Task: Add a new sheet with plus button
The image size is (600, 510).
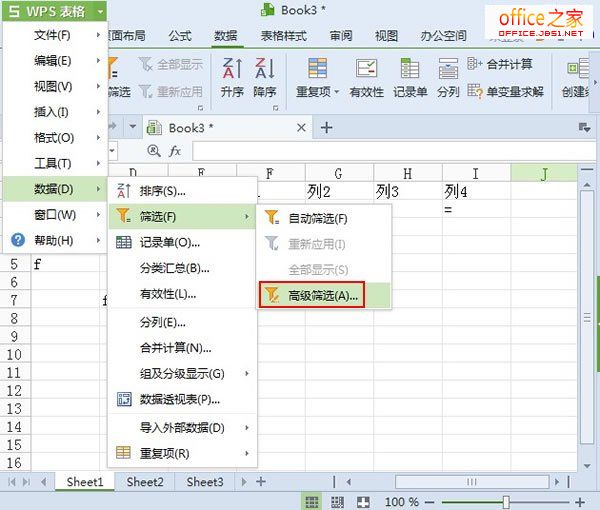Action: click(x=261, y=481)
